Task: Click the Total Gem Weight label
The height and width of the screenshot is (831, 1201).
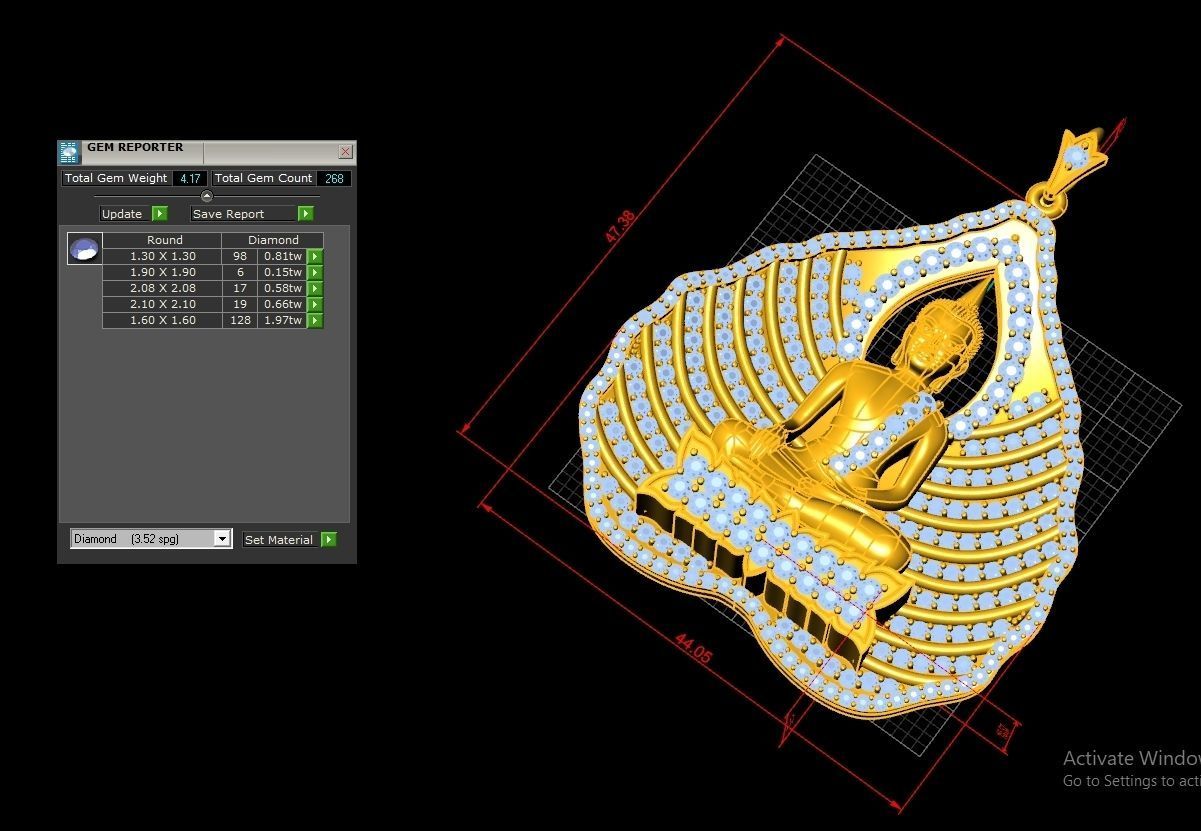Action: click(116, 178)
